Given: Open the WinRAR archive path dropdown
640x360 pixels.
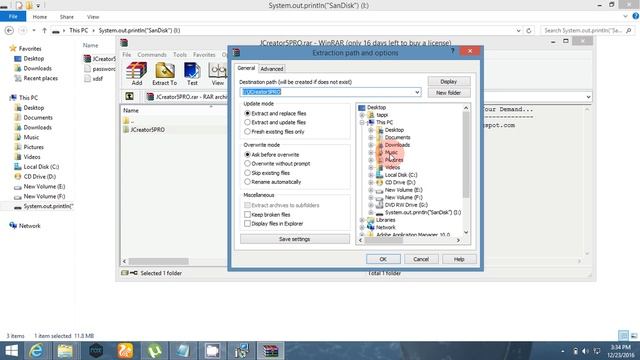Looking at the screenshot, I should pyautogui.click(x=588, y=97).
